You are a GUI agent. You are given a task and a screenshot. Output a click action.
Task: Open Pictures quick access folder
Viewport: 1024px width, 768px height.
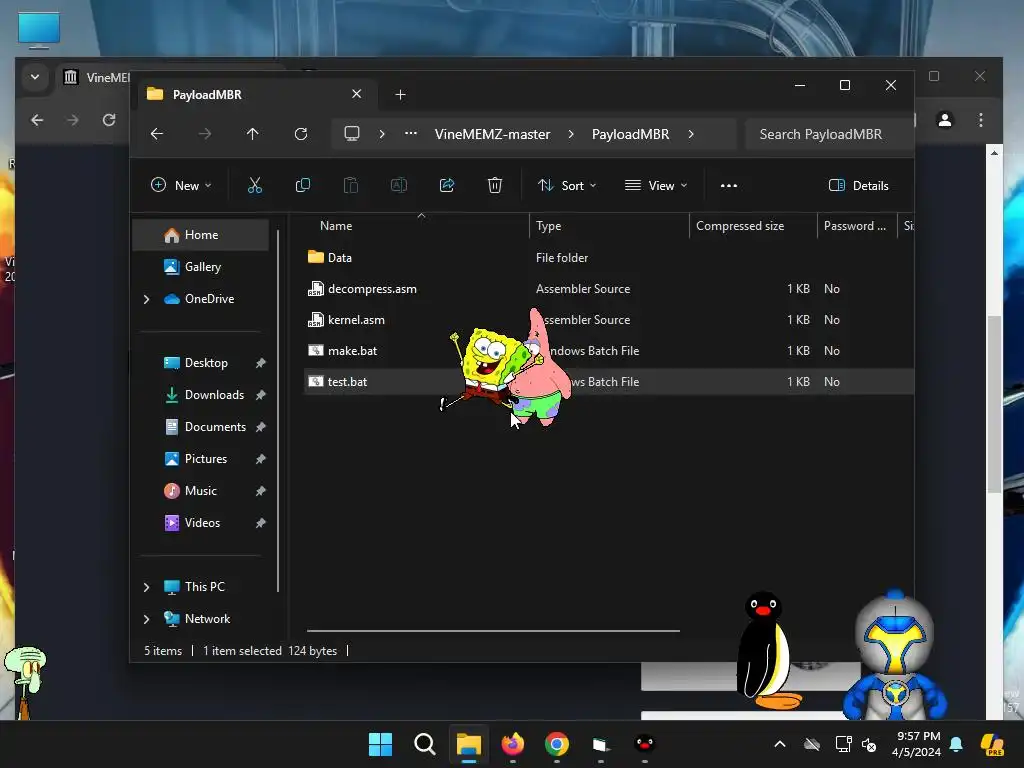tap(200, 459)
